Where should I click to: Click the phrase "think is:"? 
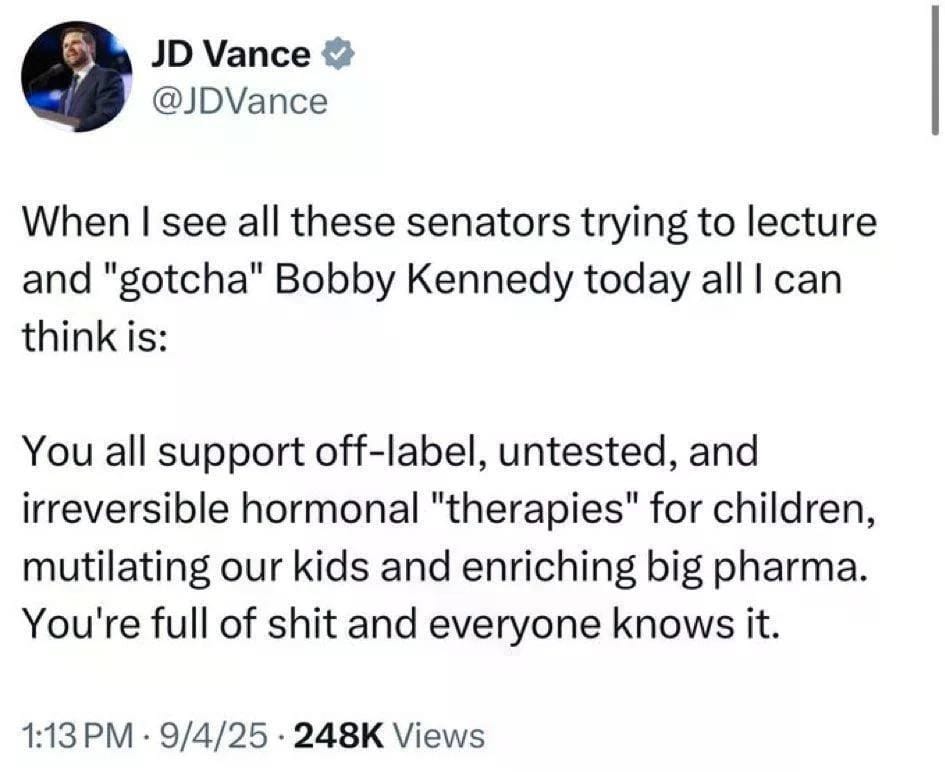tap(96, 337)
